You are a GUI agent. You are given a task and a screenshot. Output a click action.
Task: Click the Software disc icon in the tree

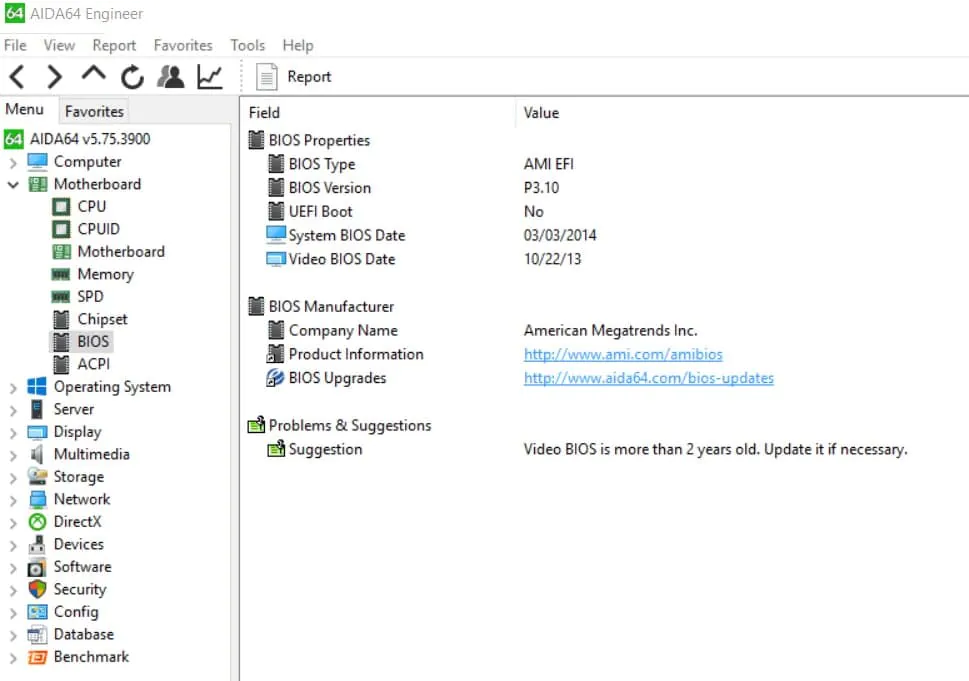point(36,567)
